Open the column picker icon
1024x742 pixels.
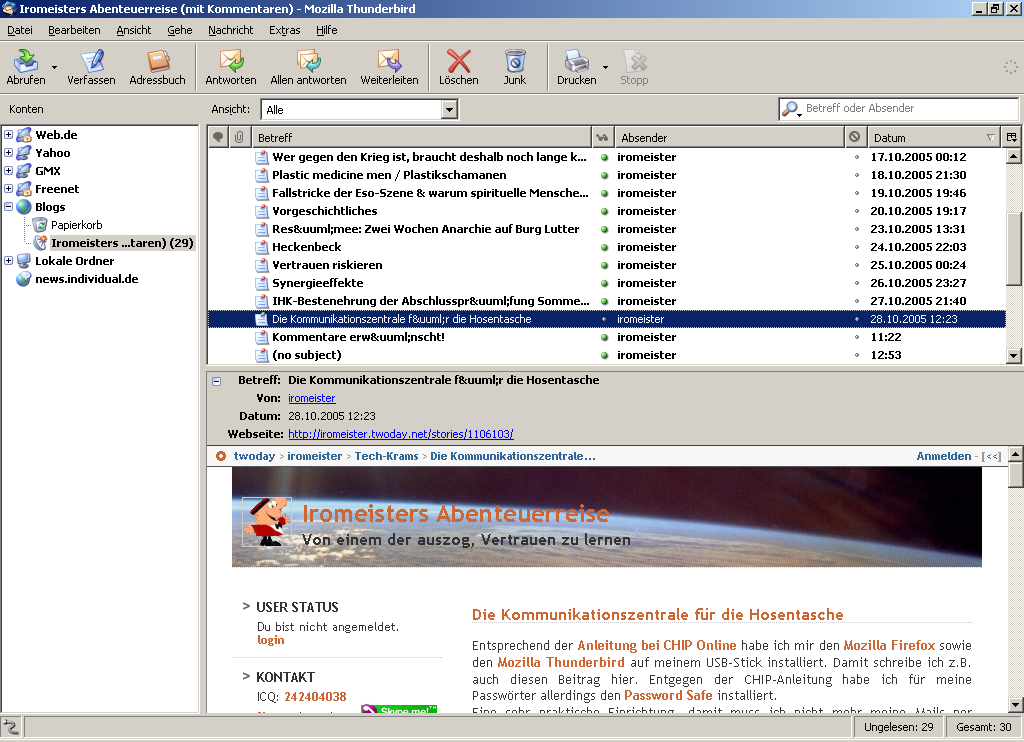click(1012, 137)
